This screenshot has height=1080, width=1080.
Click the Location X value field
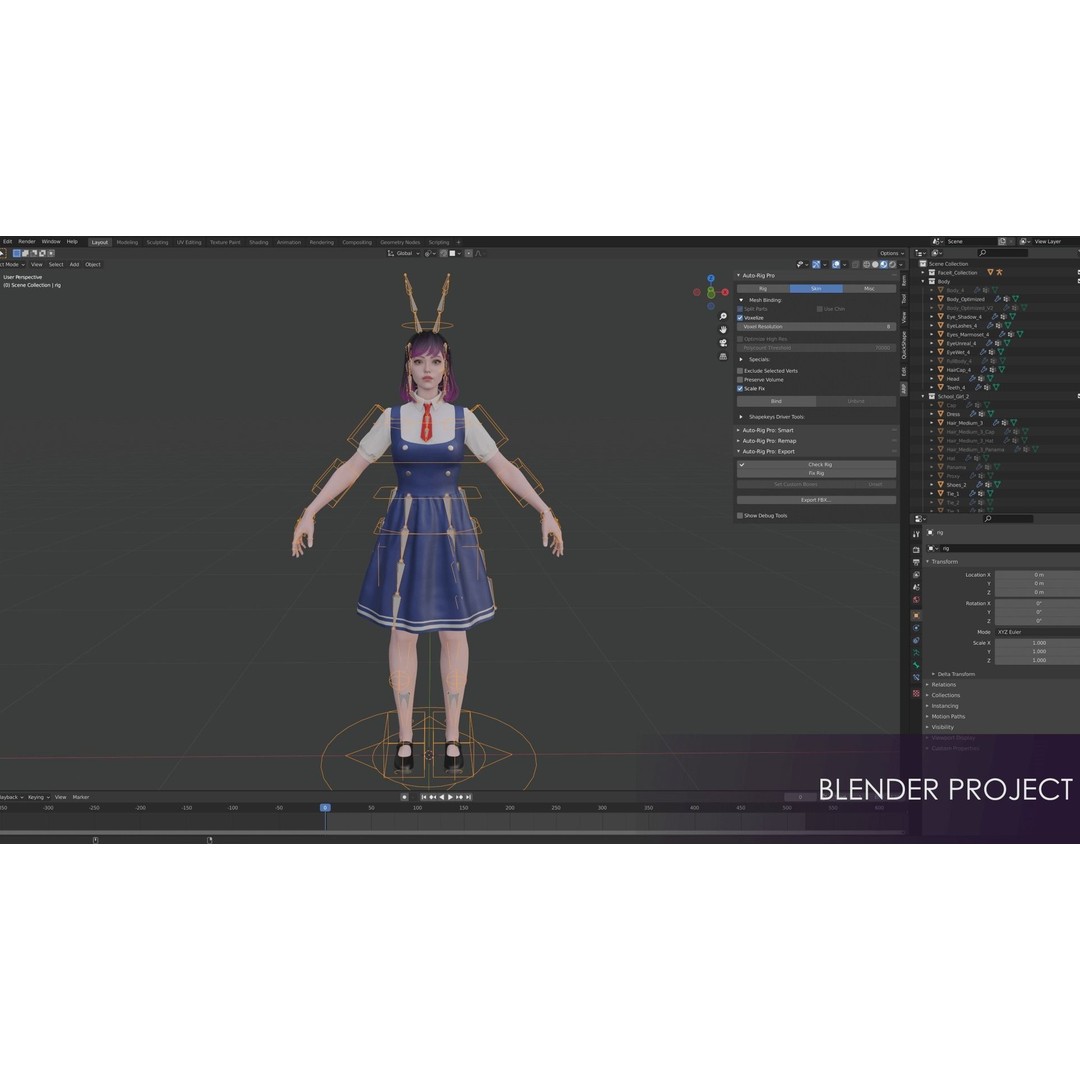(x=1037, y=574)
